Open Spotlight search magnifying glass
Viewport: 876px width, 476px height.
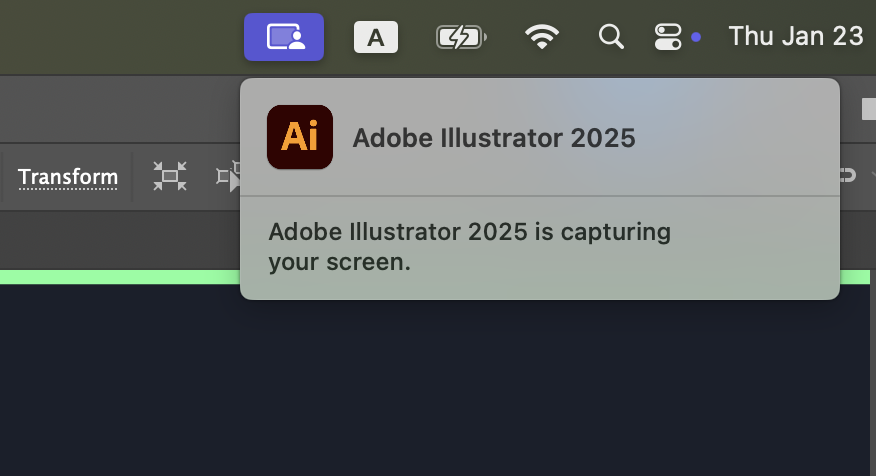pos(610,37)
